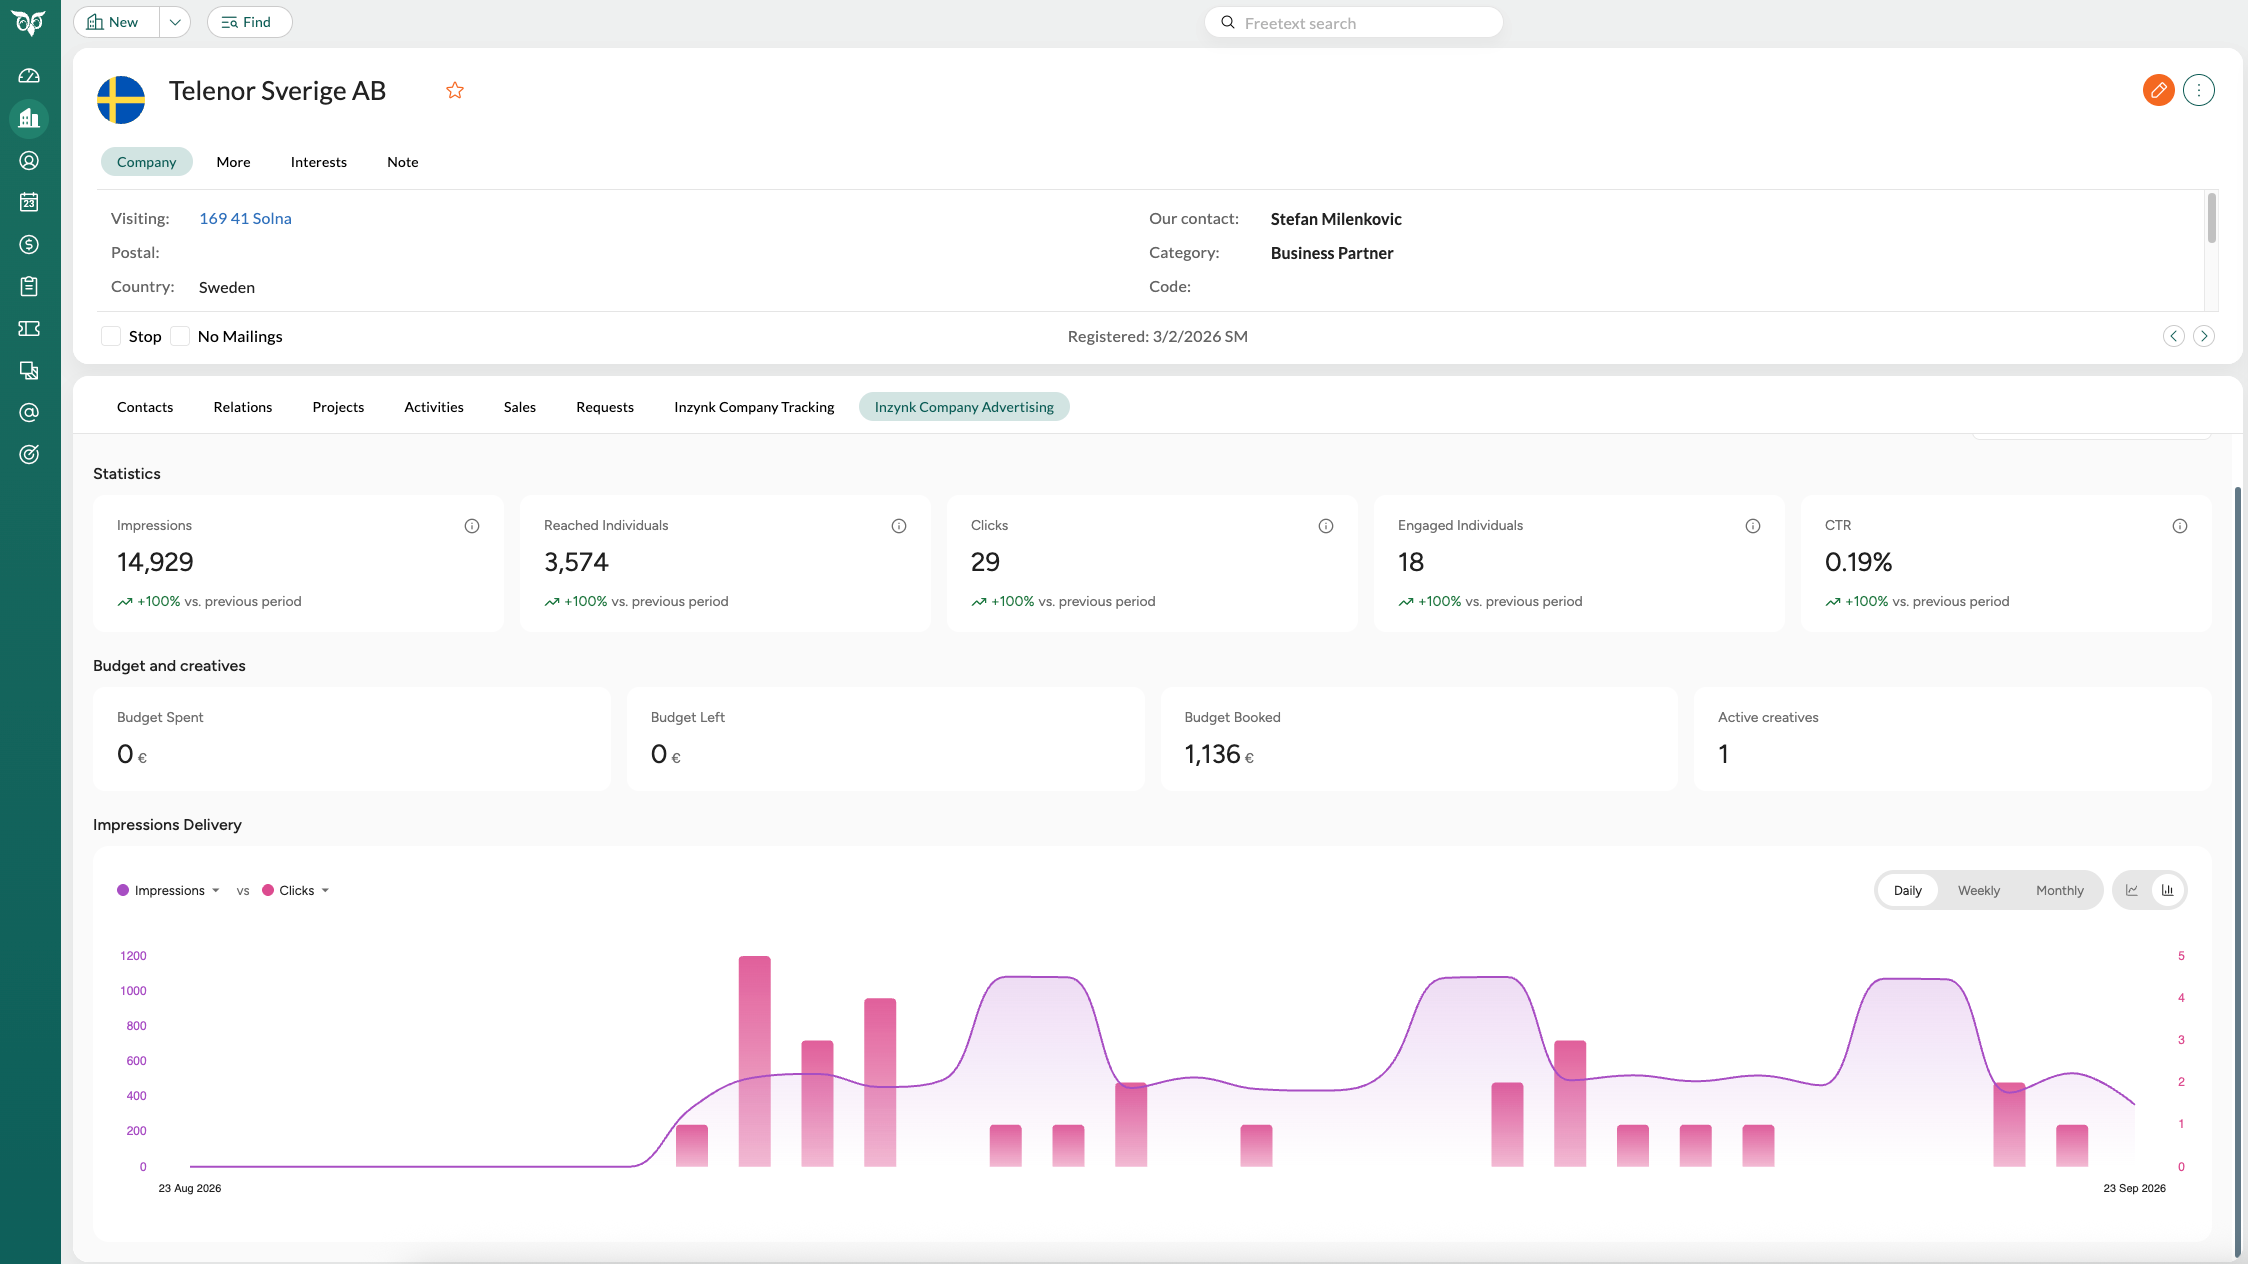Show info for CTR statistic
This screenshot has height=1264, width=2248.
2180,526
